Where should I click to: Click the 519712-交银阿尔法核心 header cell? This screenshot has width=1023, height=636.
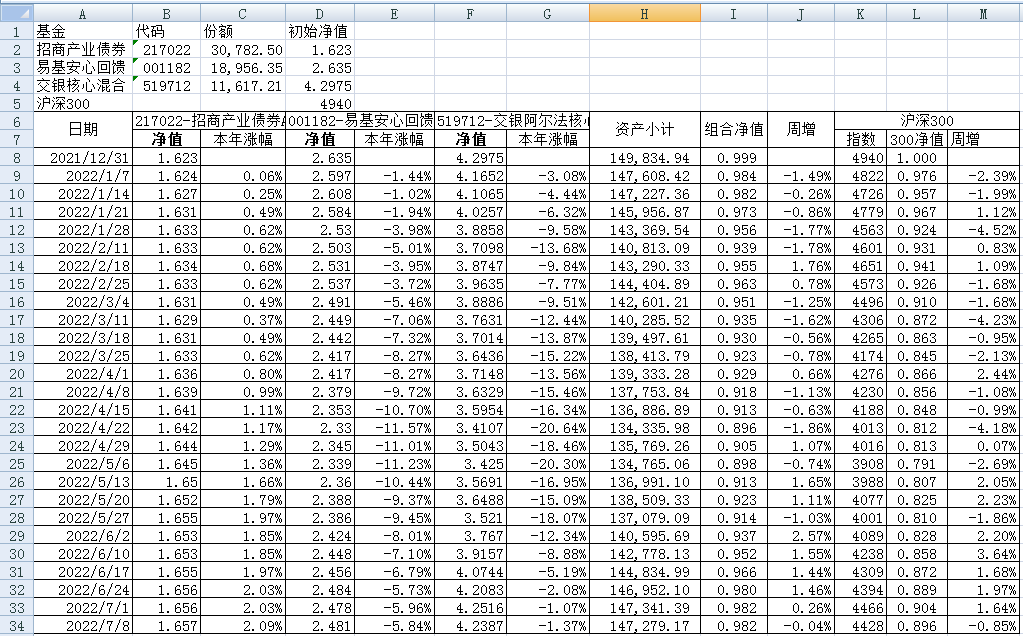click(513, 121)
